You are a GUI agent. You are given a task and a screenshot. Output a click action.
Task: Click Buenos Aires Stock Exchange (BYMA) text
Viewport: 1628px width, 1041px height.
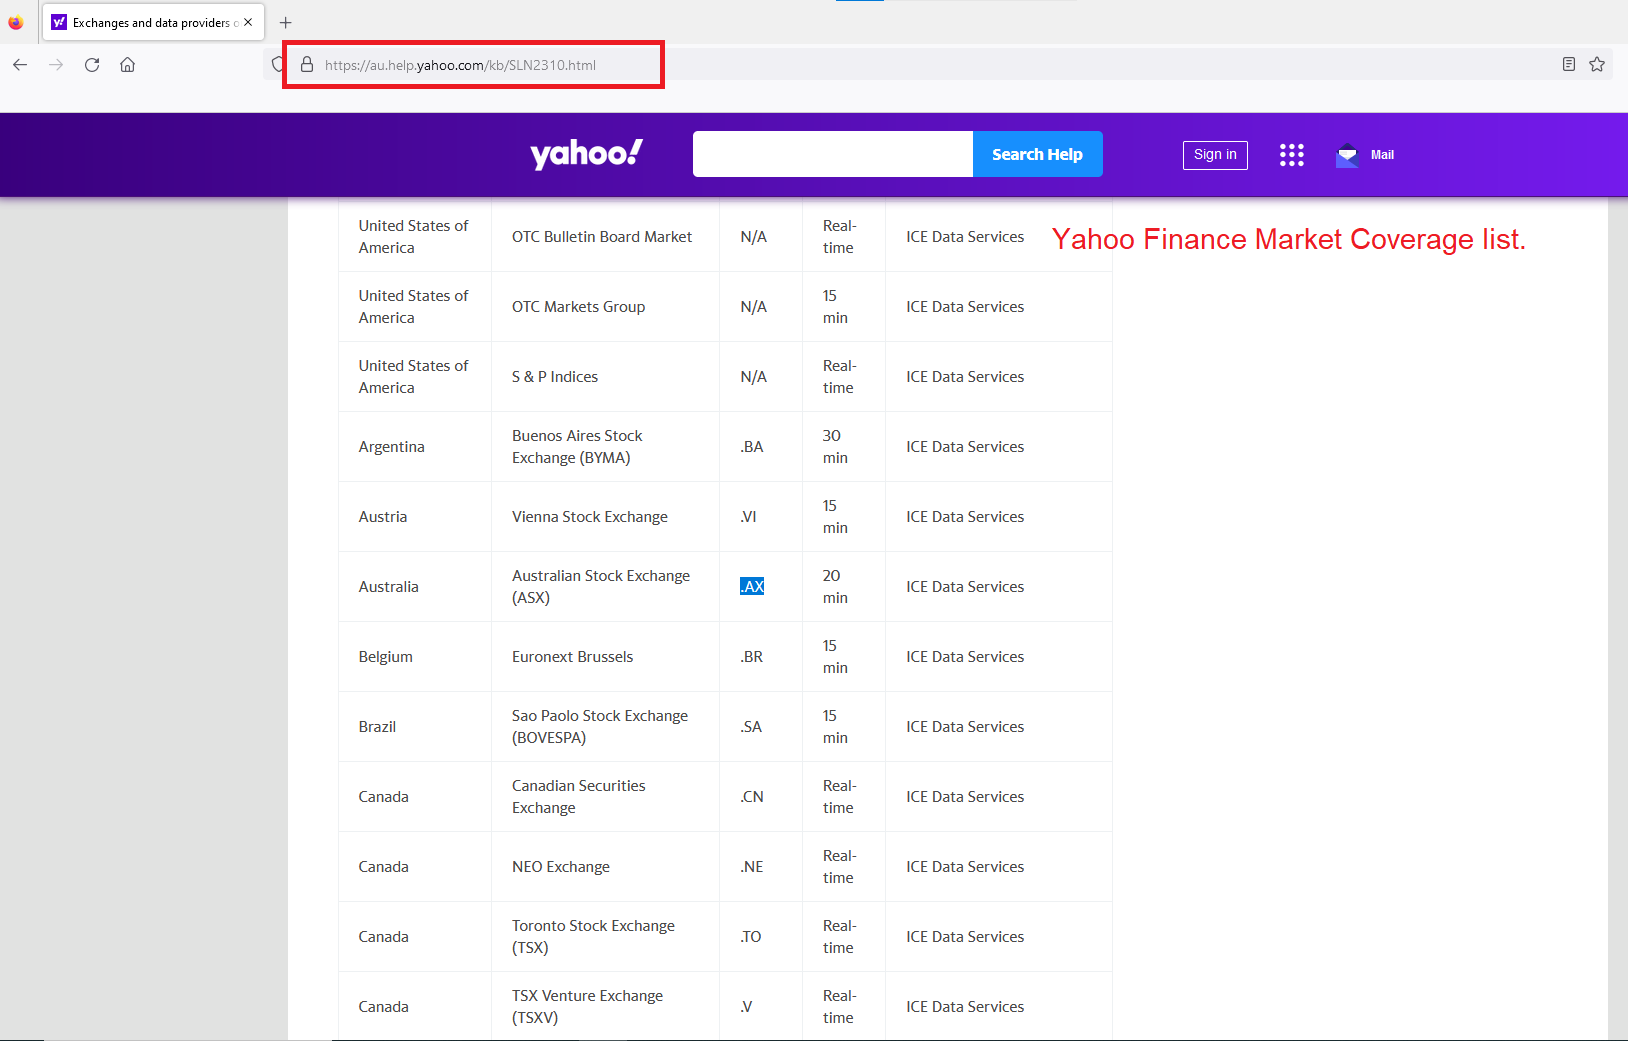coord(577,447)
